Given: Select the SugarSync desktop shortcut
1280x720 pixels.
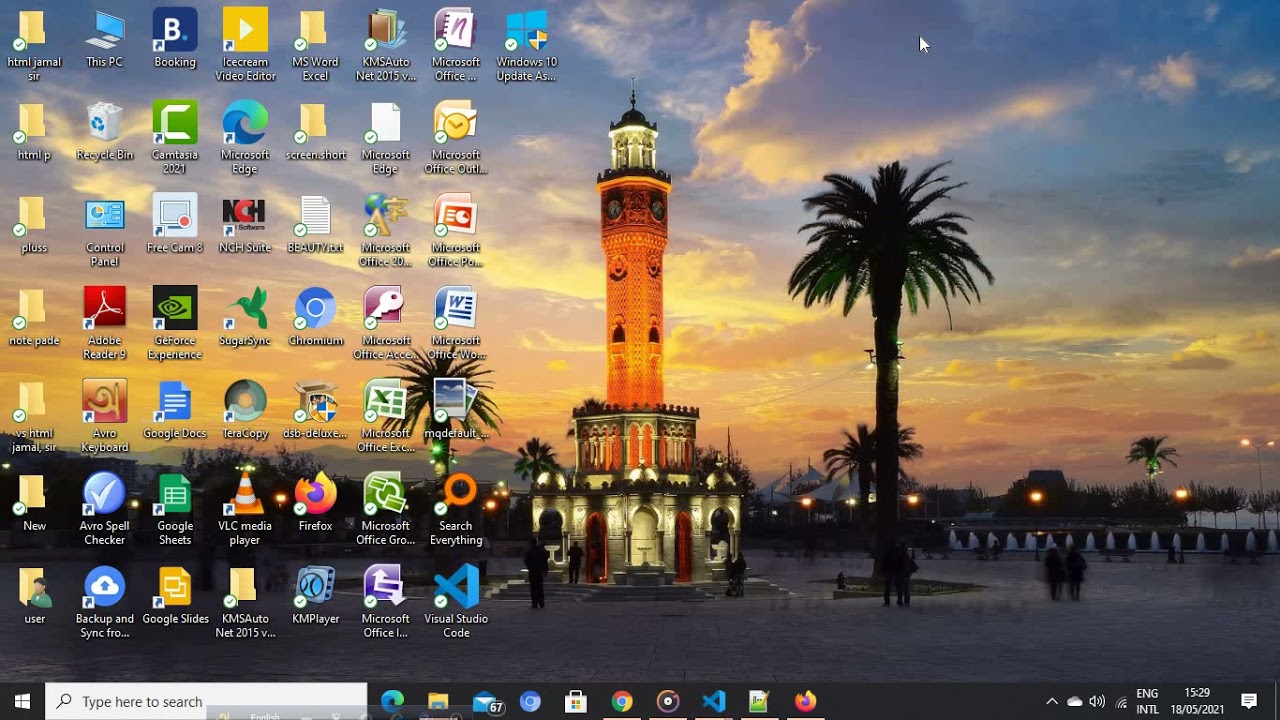Looking at the screenshot, I should coord(245,318).
